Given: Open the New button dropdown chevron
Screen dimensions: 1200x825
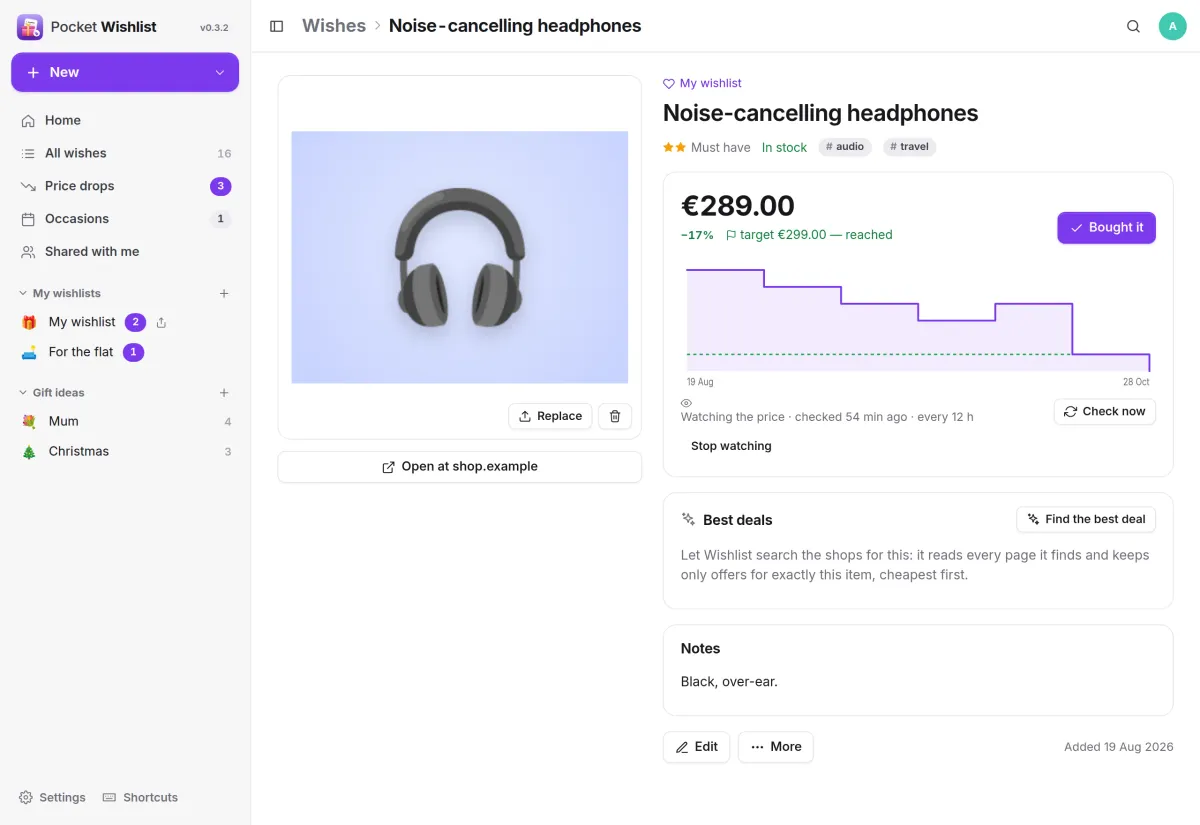Looking at the screenshot, I should tap(220, 72).
